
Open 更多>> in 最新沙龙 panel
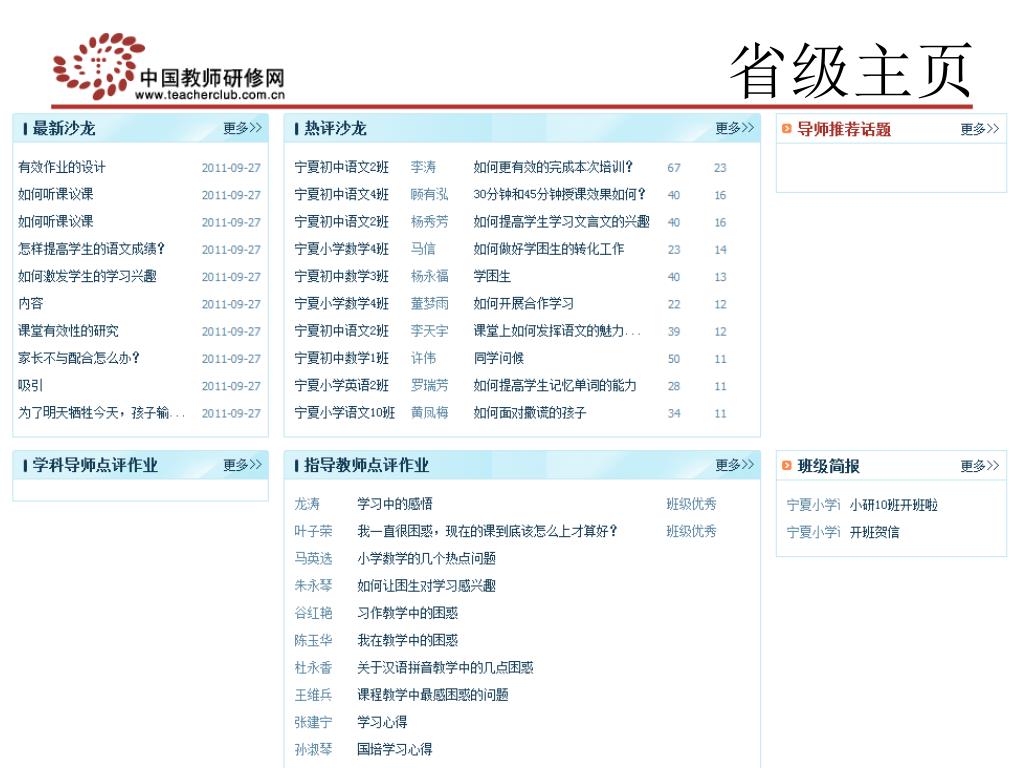(242, 128)
